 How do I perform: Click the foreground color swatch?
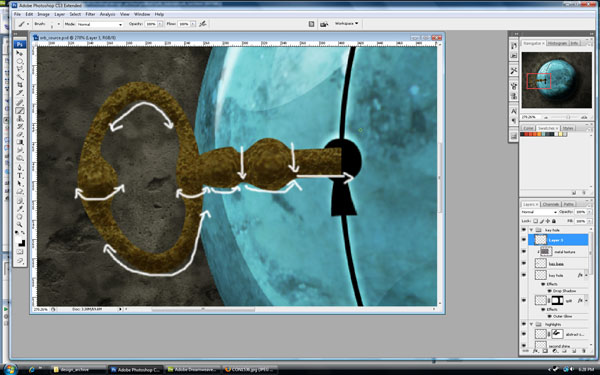(18, 241)
